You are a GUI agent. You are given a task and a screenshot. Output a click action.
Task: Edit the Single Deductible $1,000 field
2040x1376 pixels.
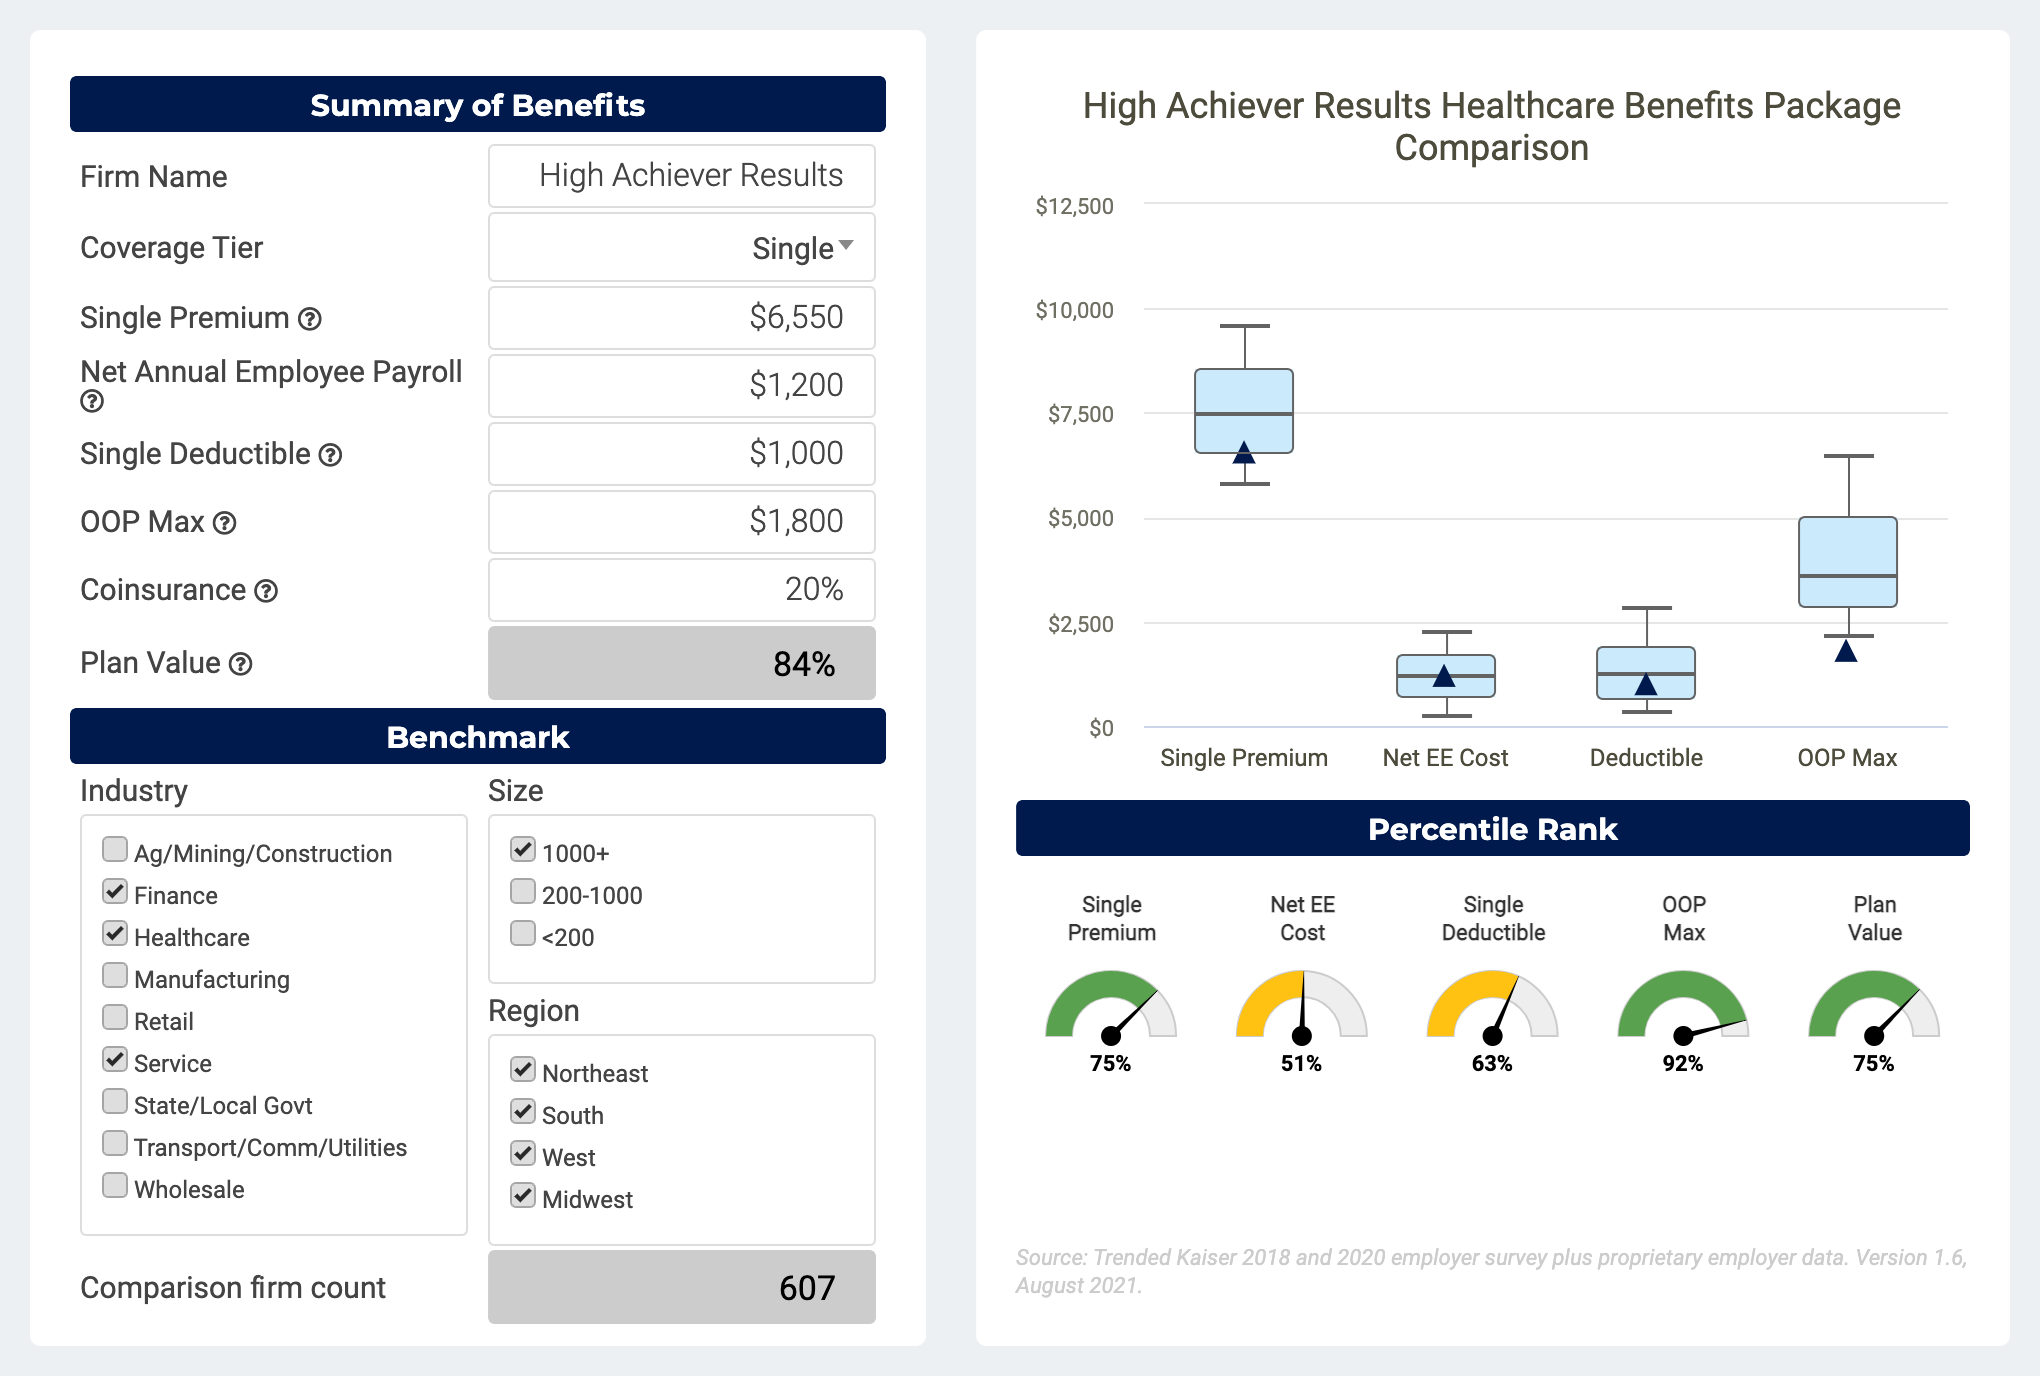[x=682, y=454]
